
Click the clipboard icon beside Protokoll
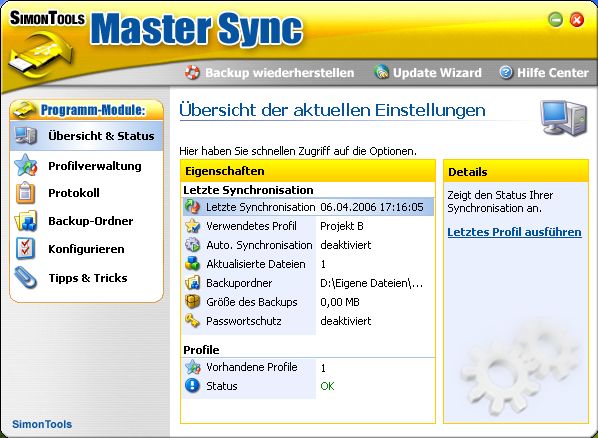click(x=25, y=193)
